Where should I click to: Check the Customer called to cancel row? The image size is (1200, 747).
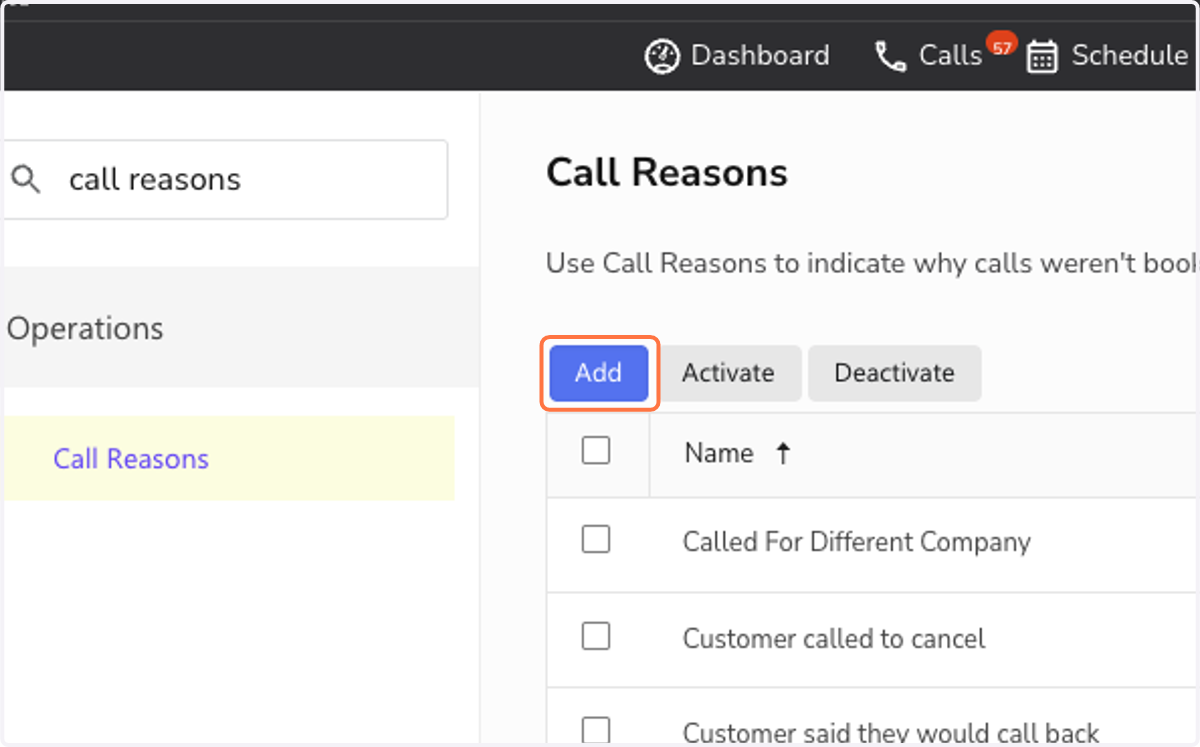coord(596,636)
